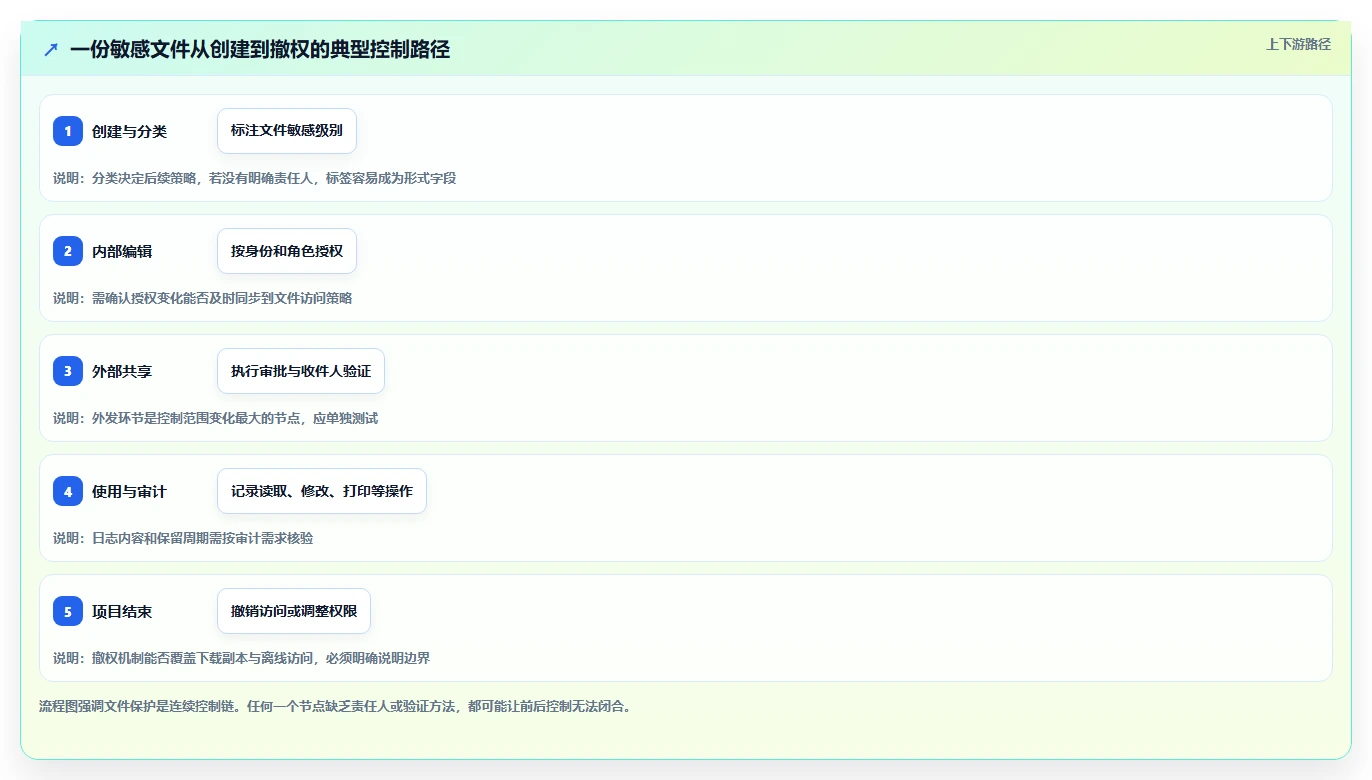
Task: Click the note about 日志内容和保留周期
Action: coord(183,538)
